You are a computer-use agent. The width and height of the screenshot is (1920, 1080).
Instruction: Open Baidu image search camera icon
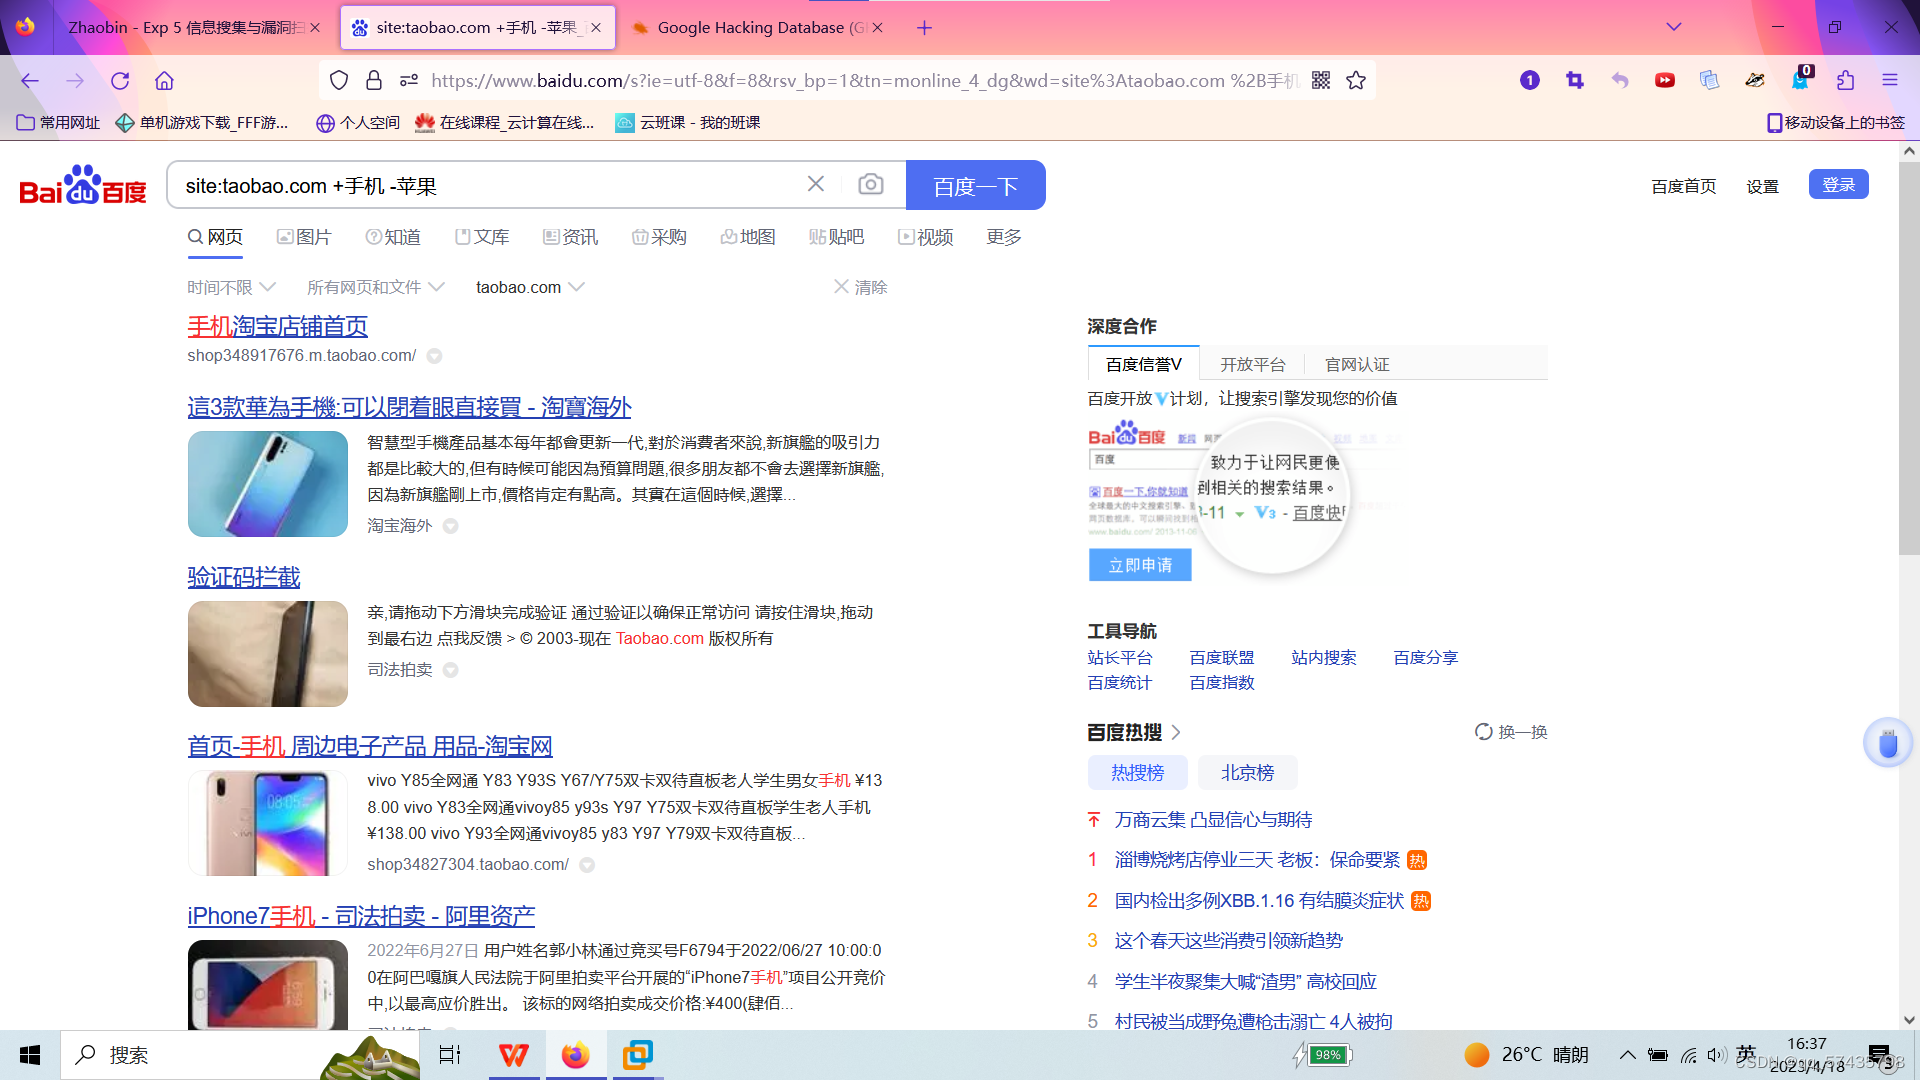[x=871, y=184]
